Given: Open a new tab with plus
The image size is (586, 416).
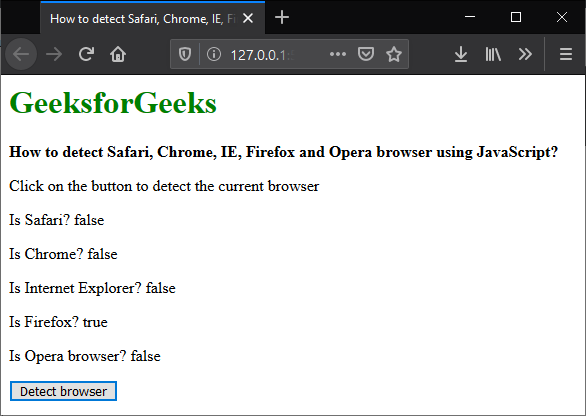Looking at the screenshot, I should 282,18.
